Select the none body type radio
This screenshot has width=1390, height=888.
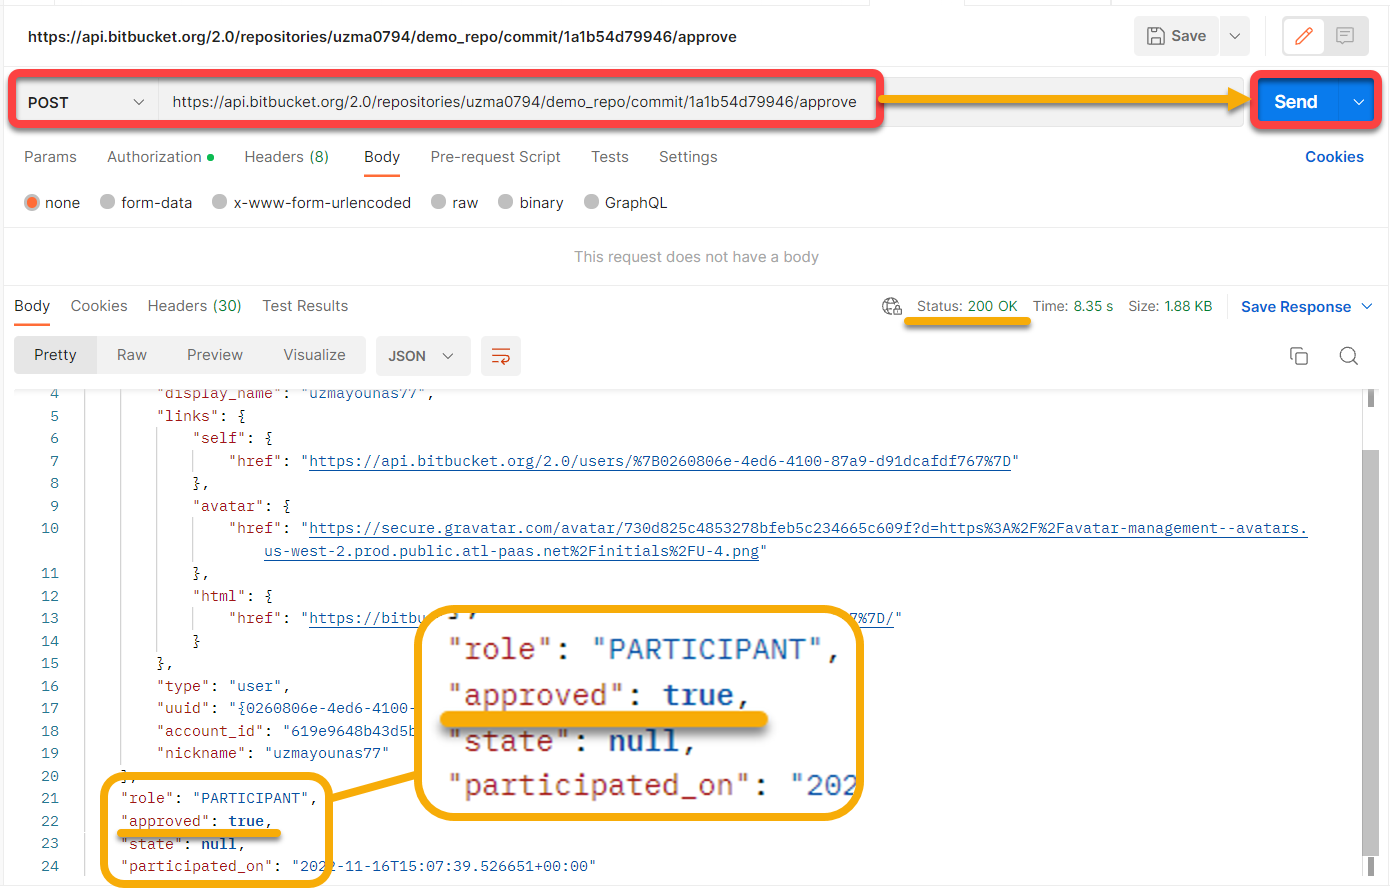point(32,203)
